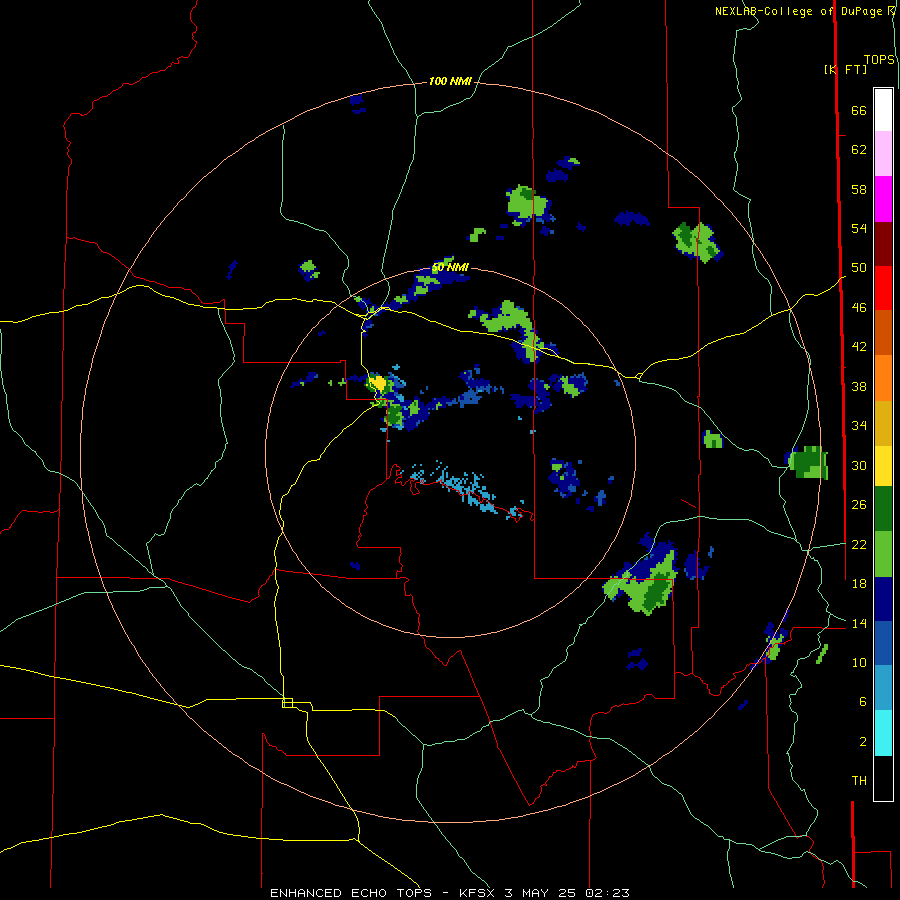Screen dimensions: 900x900
Task: Click the 38 legend value
Action: pos(859,386)
